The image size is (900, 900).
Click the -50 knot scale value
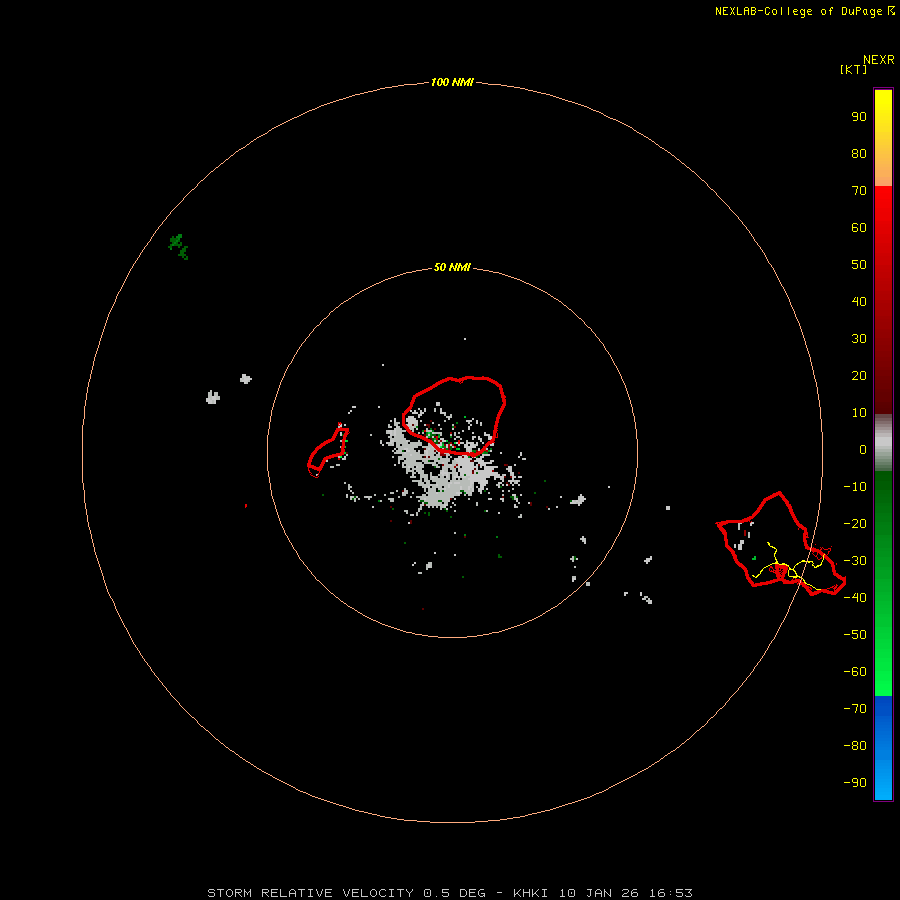pos(855,634)
